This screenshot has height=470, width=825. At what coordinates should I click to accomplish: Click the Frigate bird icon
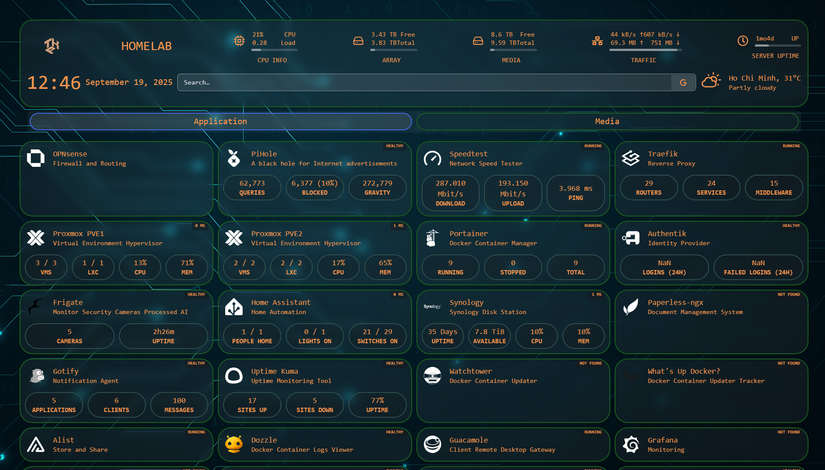[x=36, y=307]
